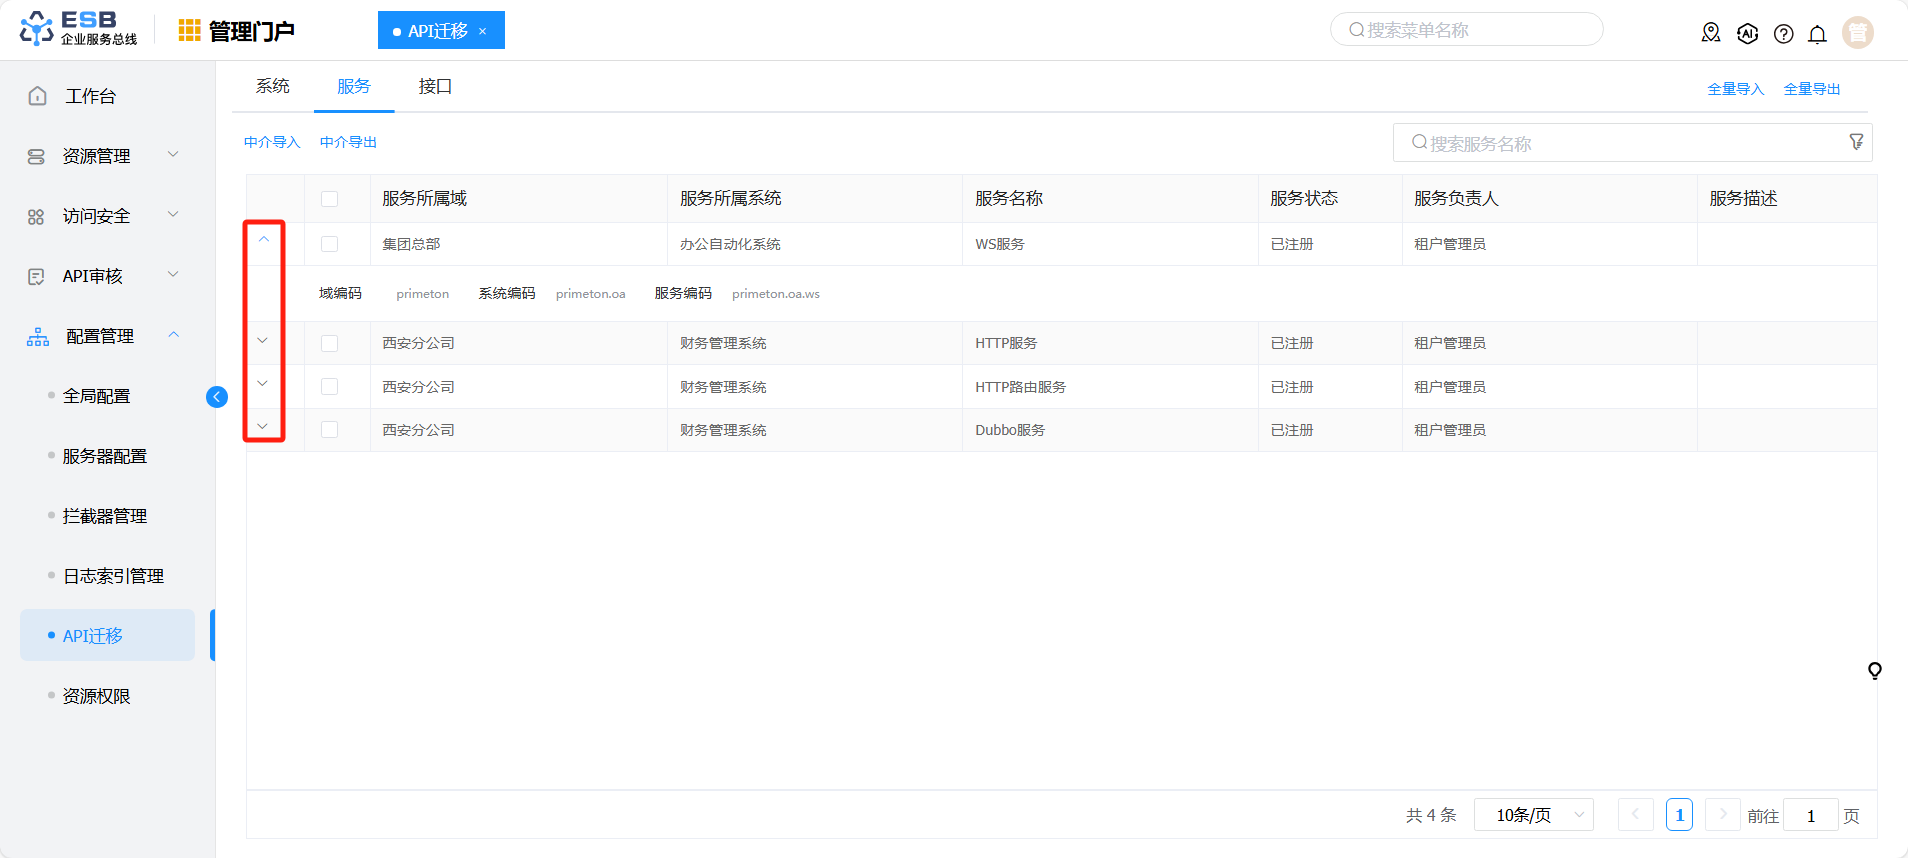Click the 中介导入 link
This screenshot has width=1908, height=858.
coord(272,142)
